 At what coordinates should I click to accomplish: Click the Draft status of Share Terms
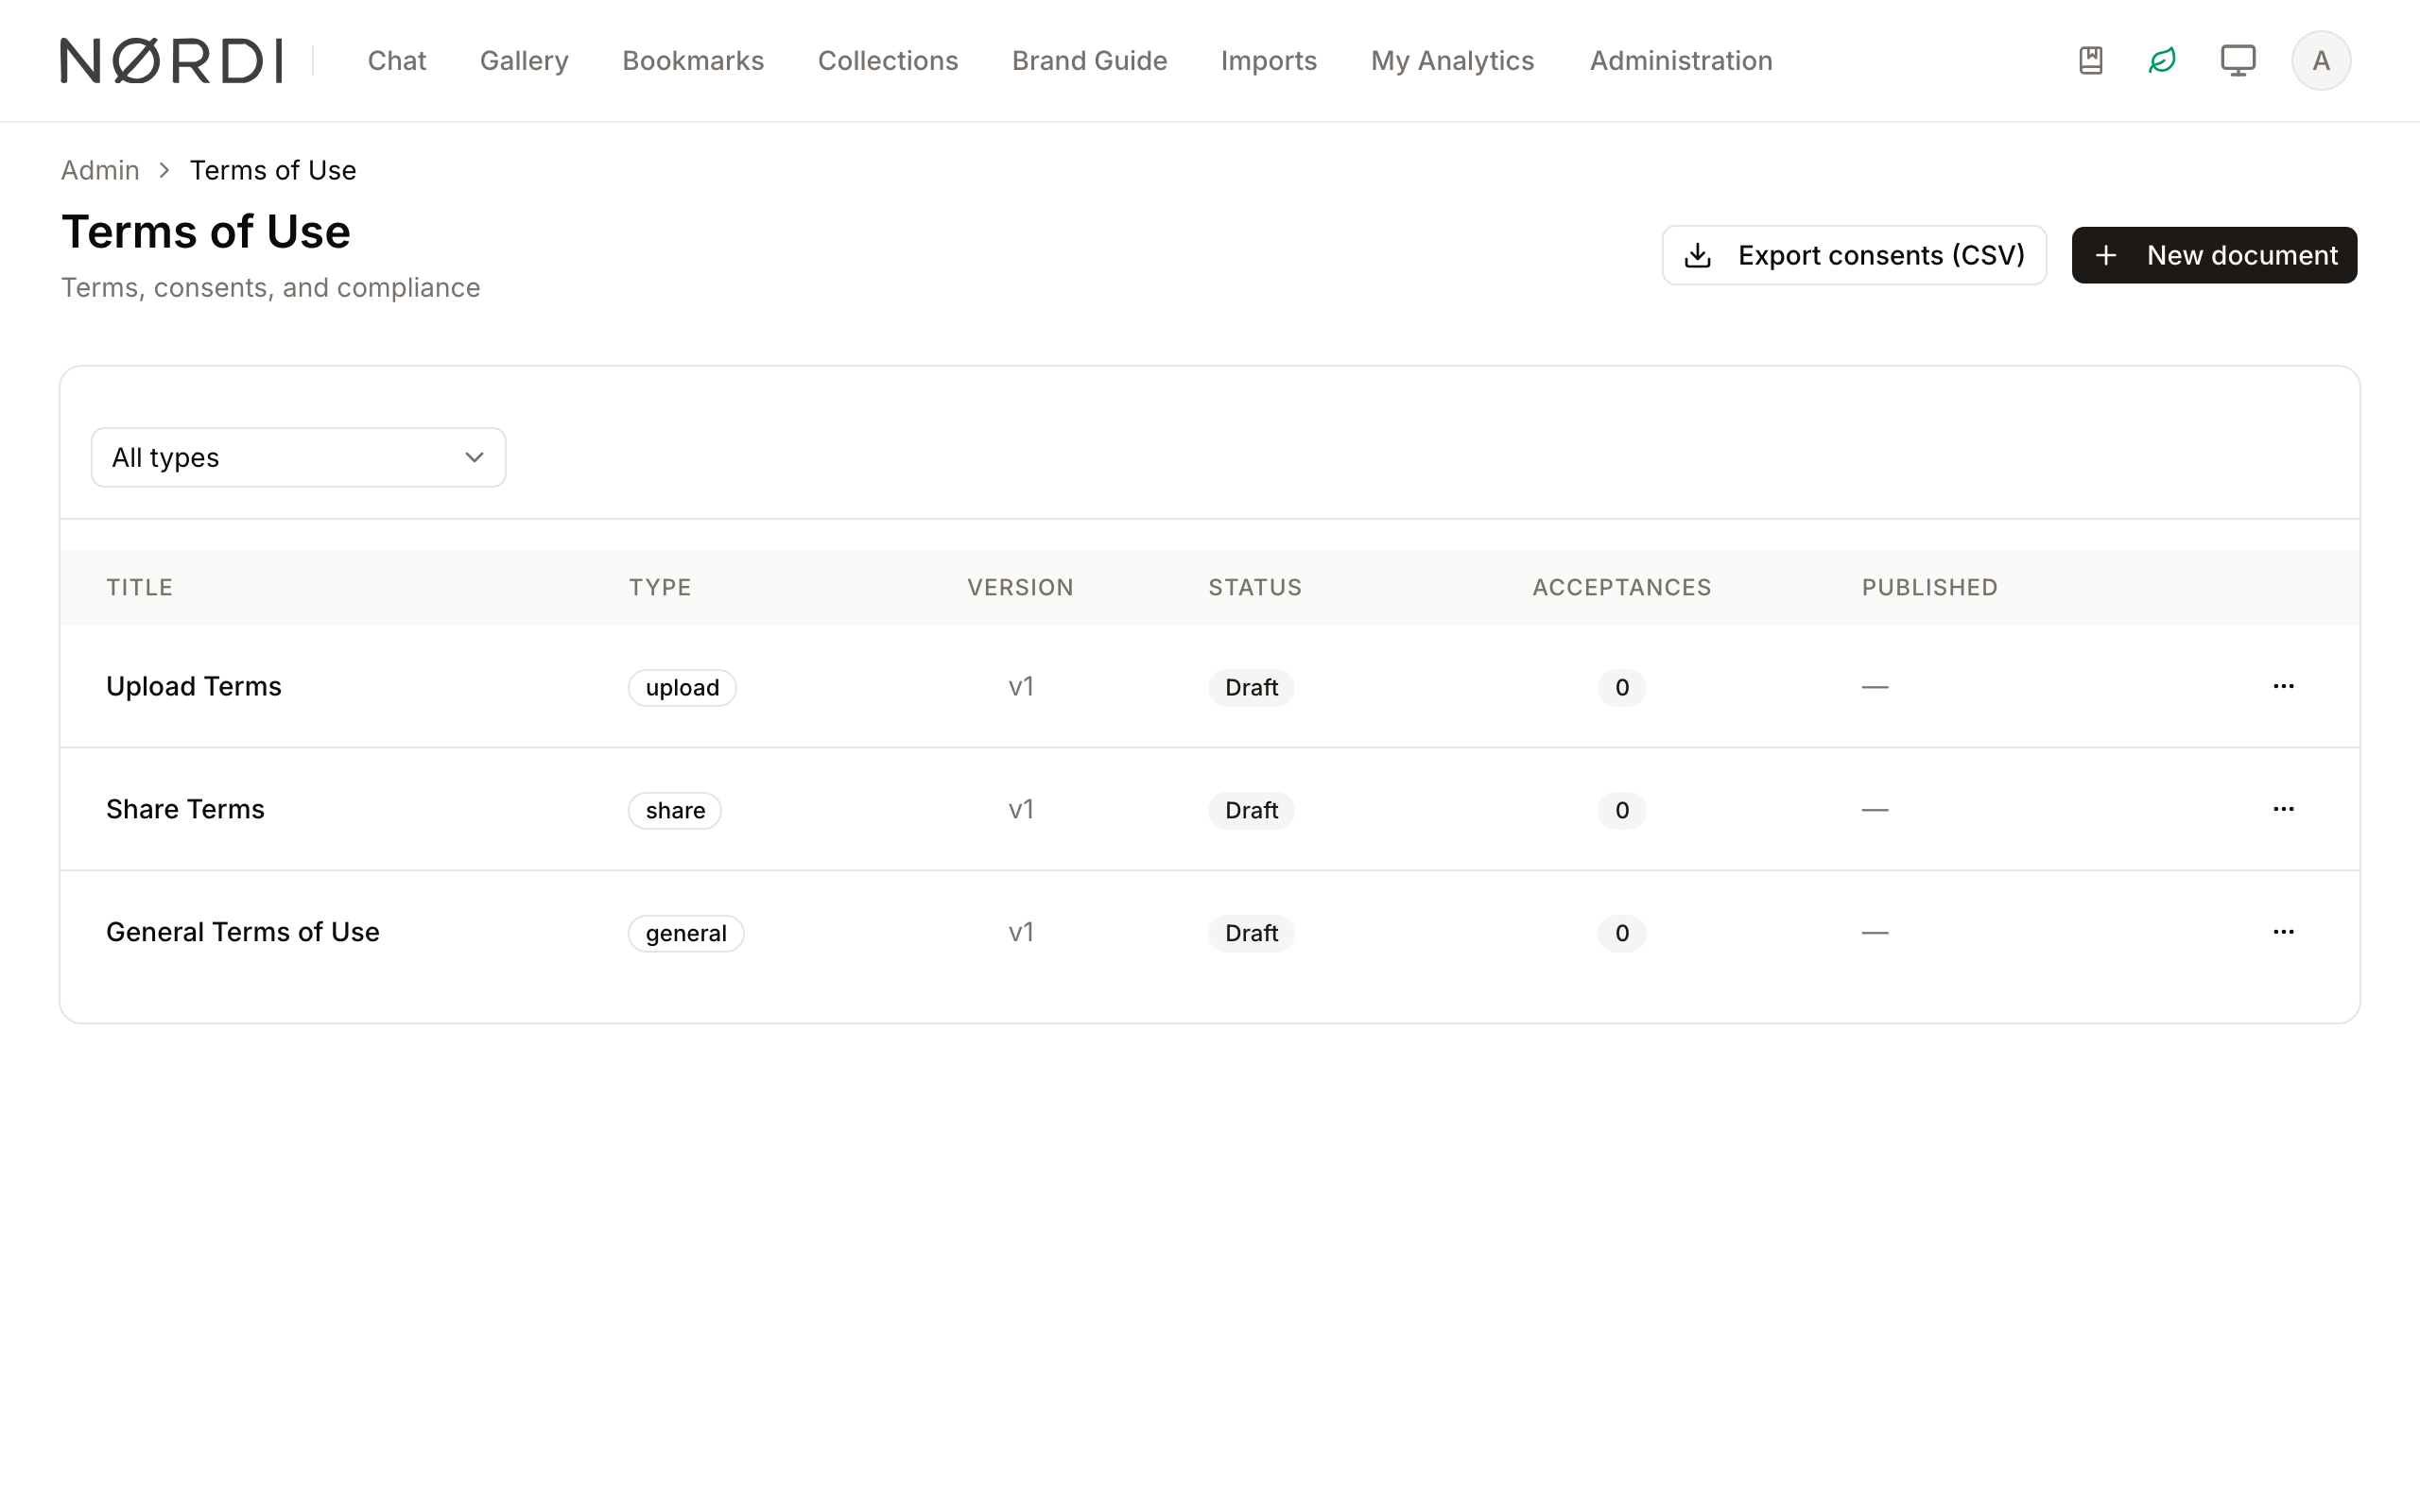(1251, 811)
